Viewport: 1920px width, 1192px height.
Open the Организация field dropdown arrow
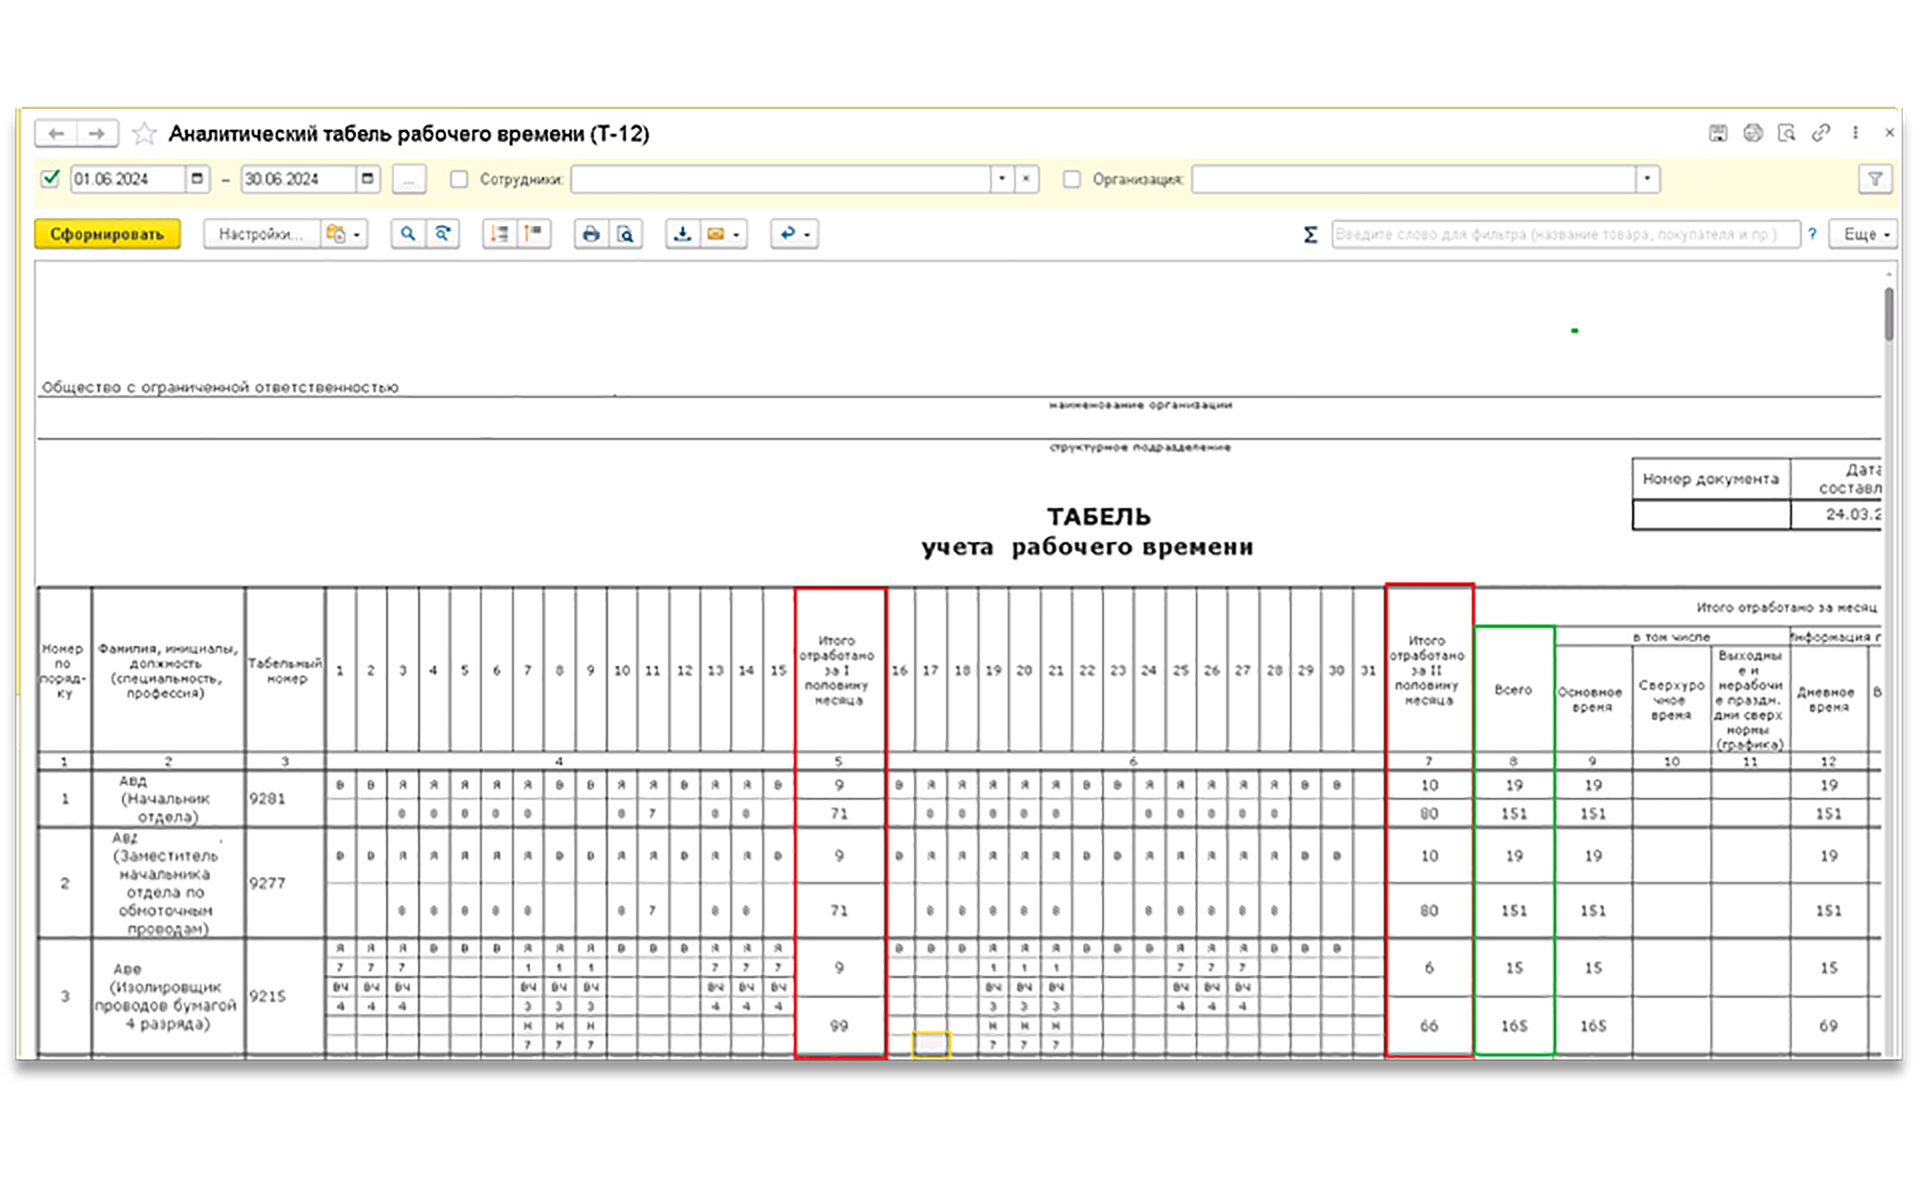(1647, 179)
